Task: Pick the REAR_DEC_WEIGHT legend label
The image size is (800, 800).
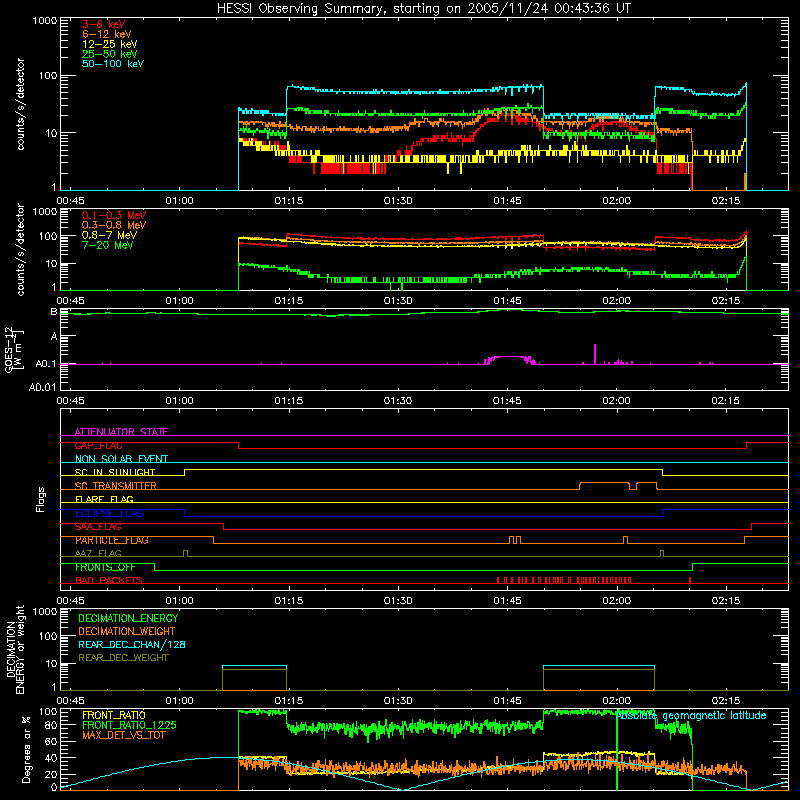Action: pos(123,658)
